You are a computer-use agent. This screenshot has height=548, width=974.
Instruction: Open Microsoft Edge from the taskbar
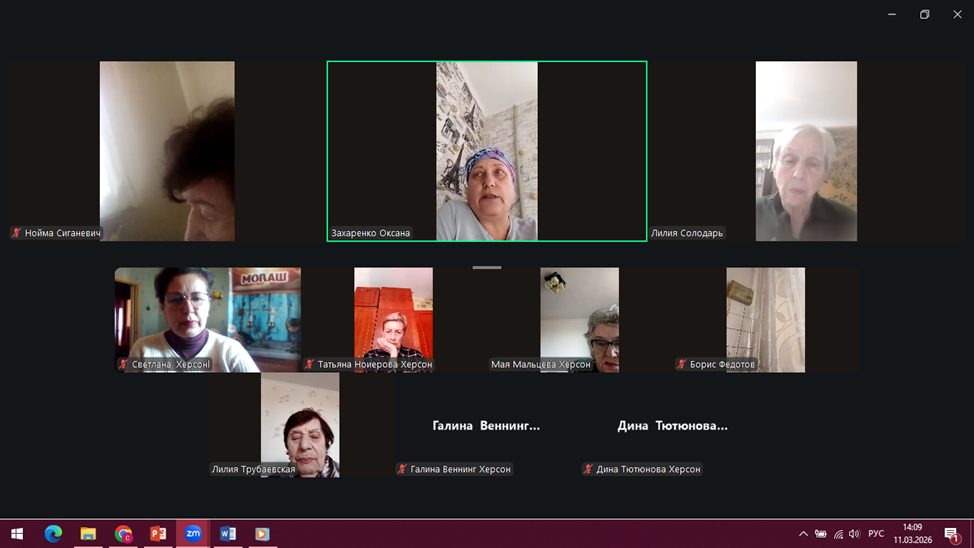click(x=53, y=534)
